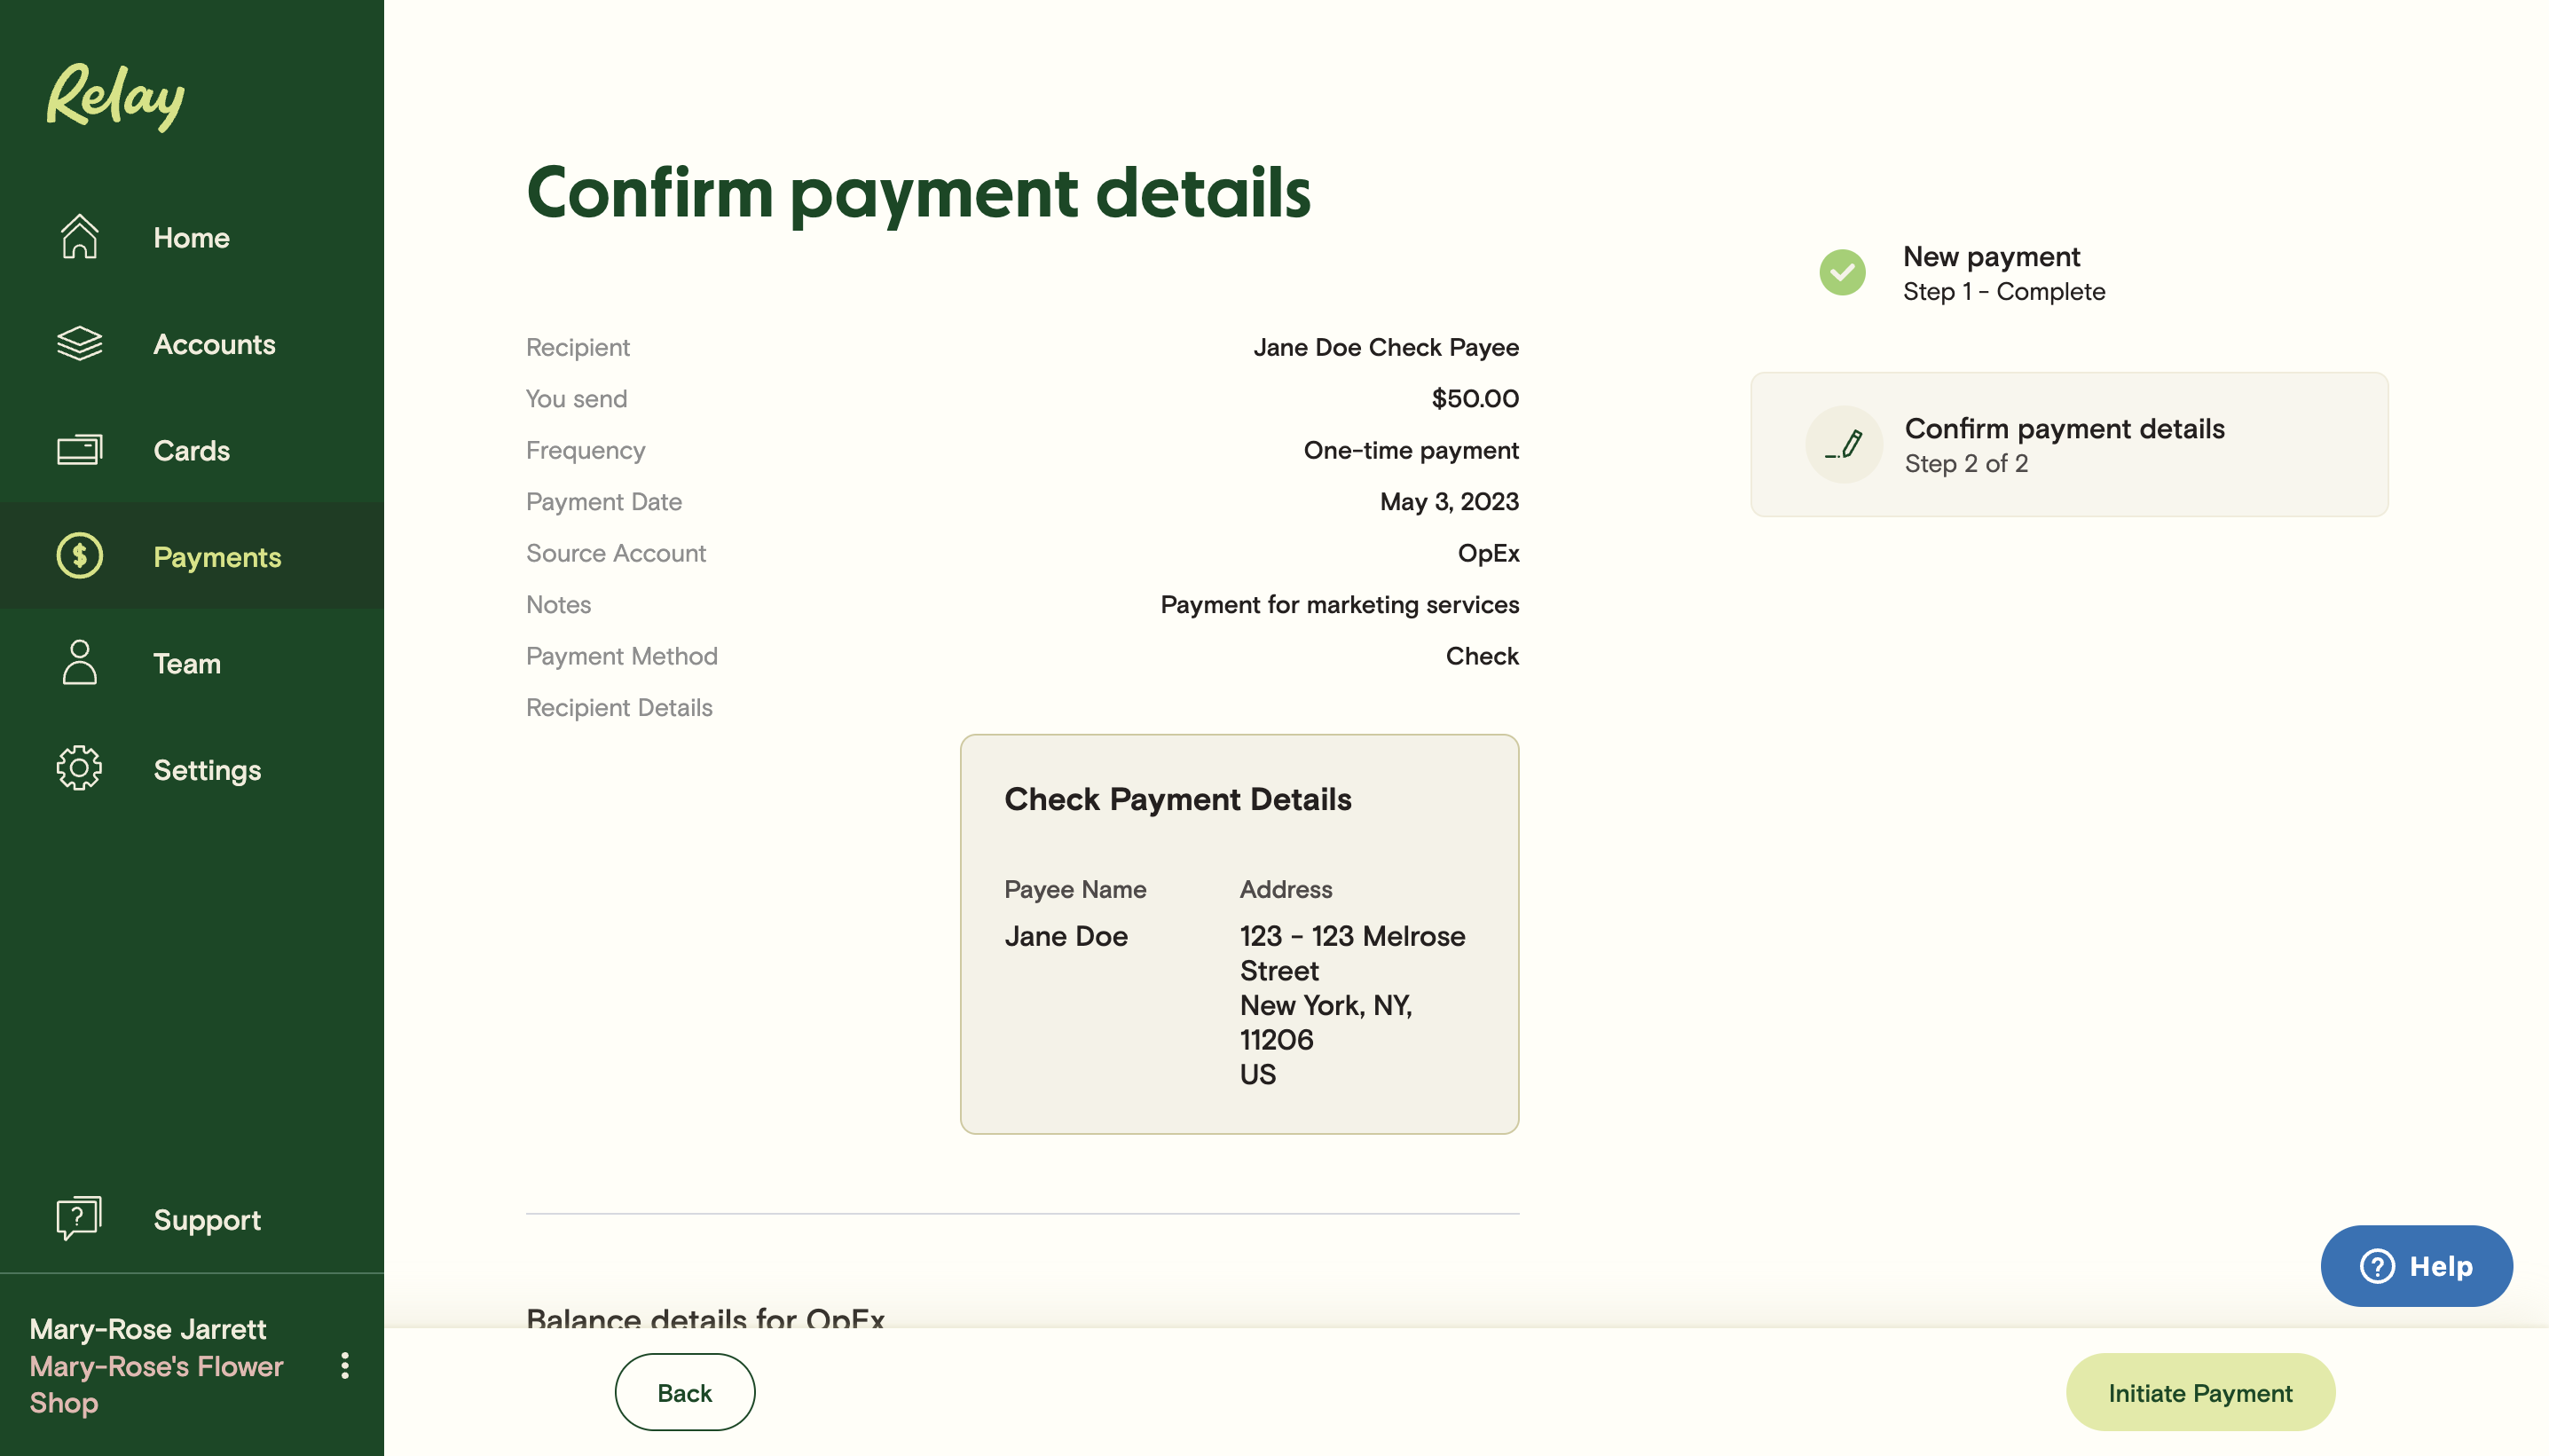Click the blue Help pill button

(x=2416, y=1266)
